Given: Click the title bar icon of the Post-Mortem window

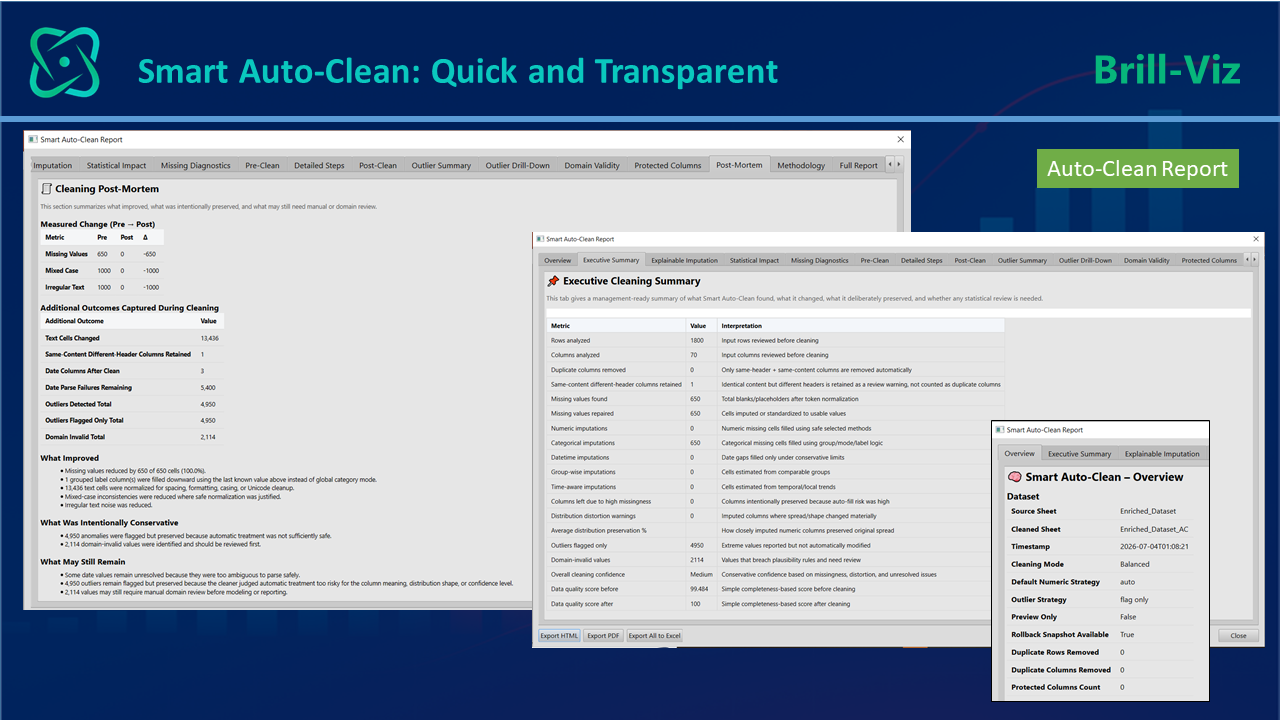Looking at the screenshot, I should pyautogui.click(x=33, y=140).
